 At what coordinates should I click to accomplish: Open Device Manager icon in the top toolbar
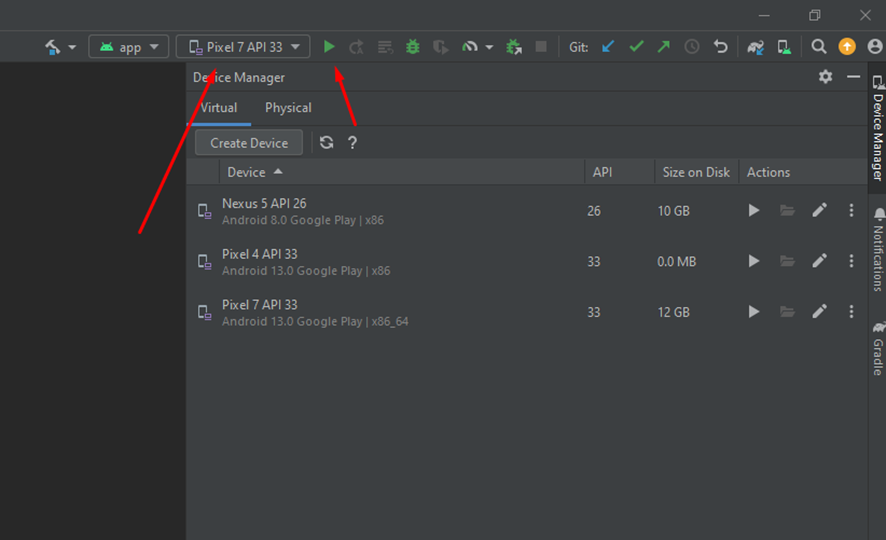[784, 47]
